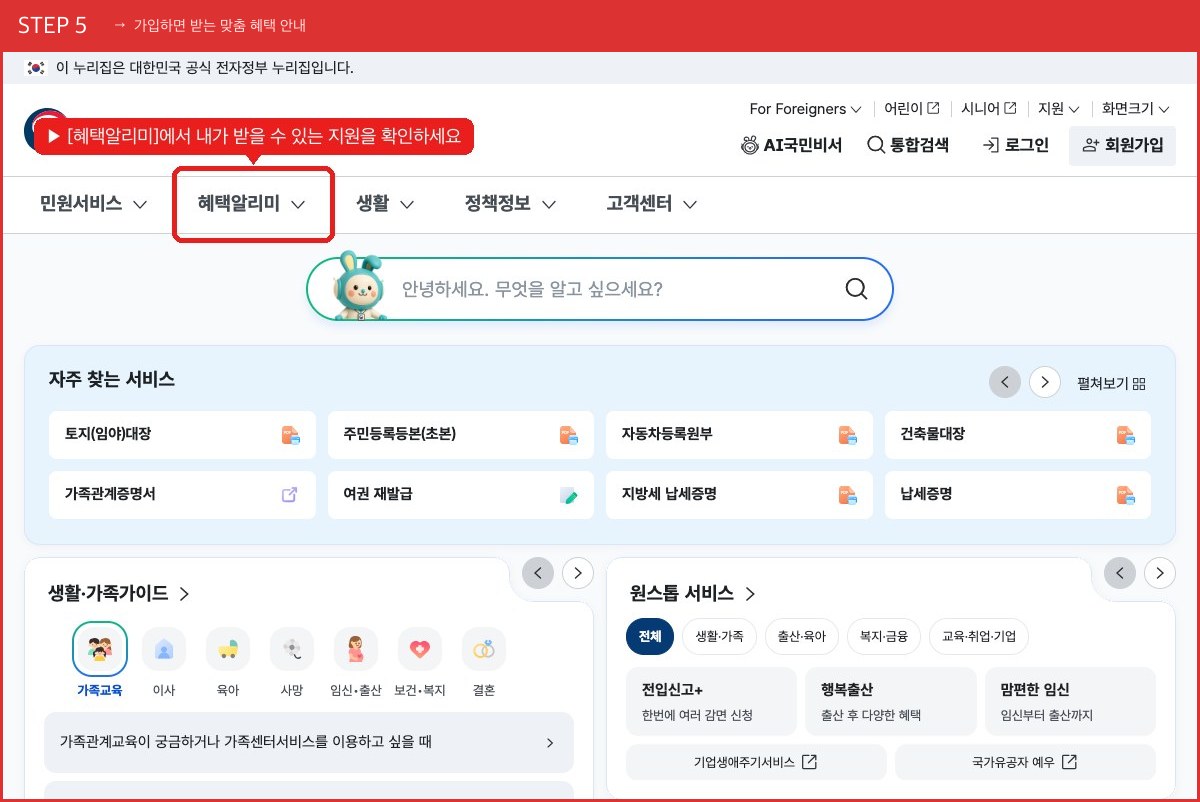Show previous 생활·가족가이드 panel items
The height and width of the screenshot is (802, 1200).
(538, 573)
